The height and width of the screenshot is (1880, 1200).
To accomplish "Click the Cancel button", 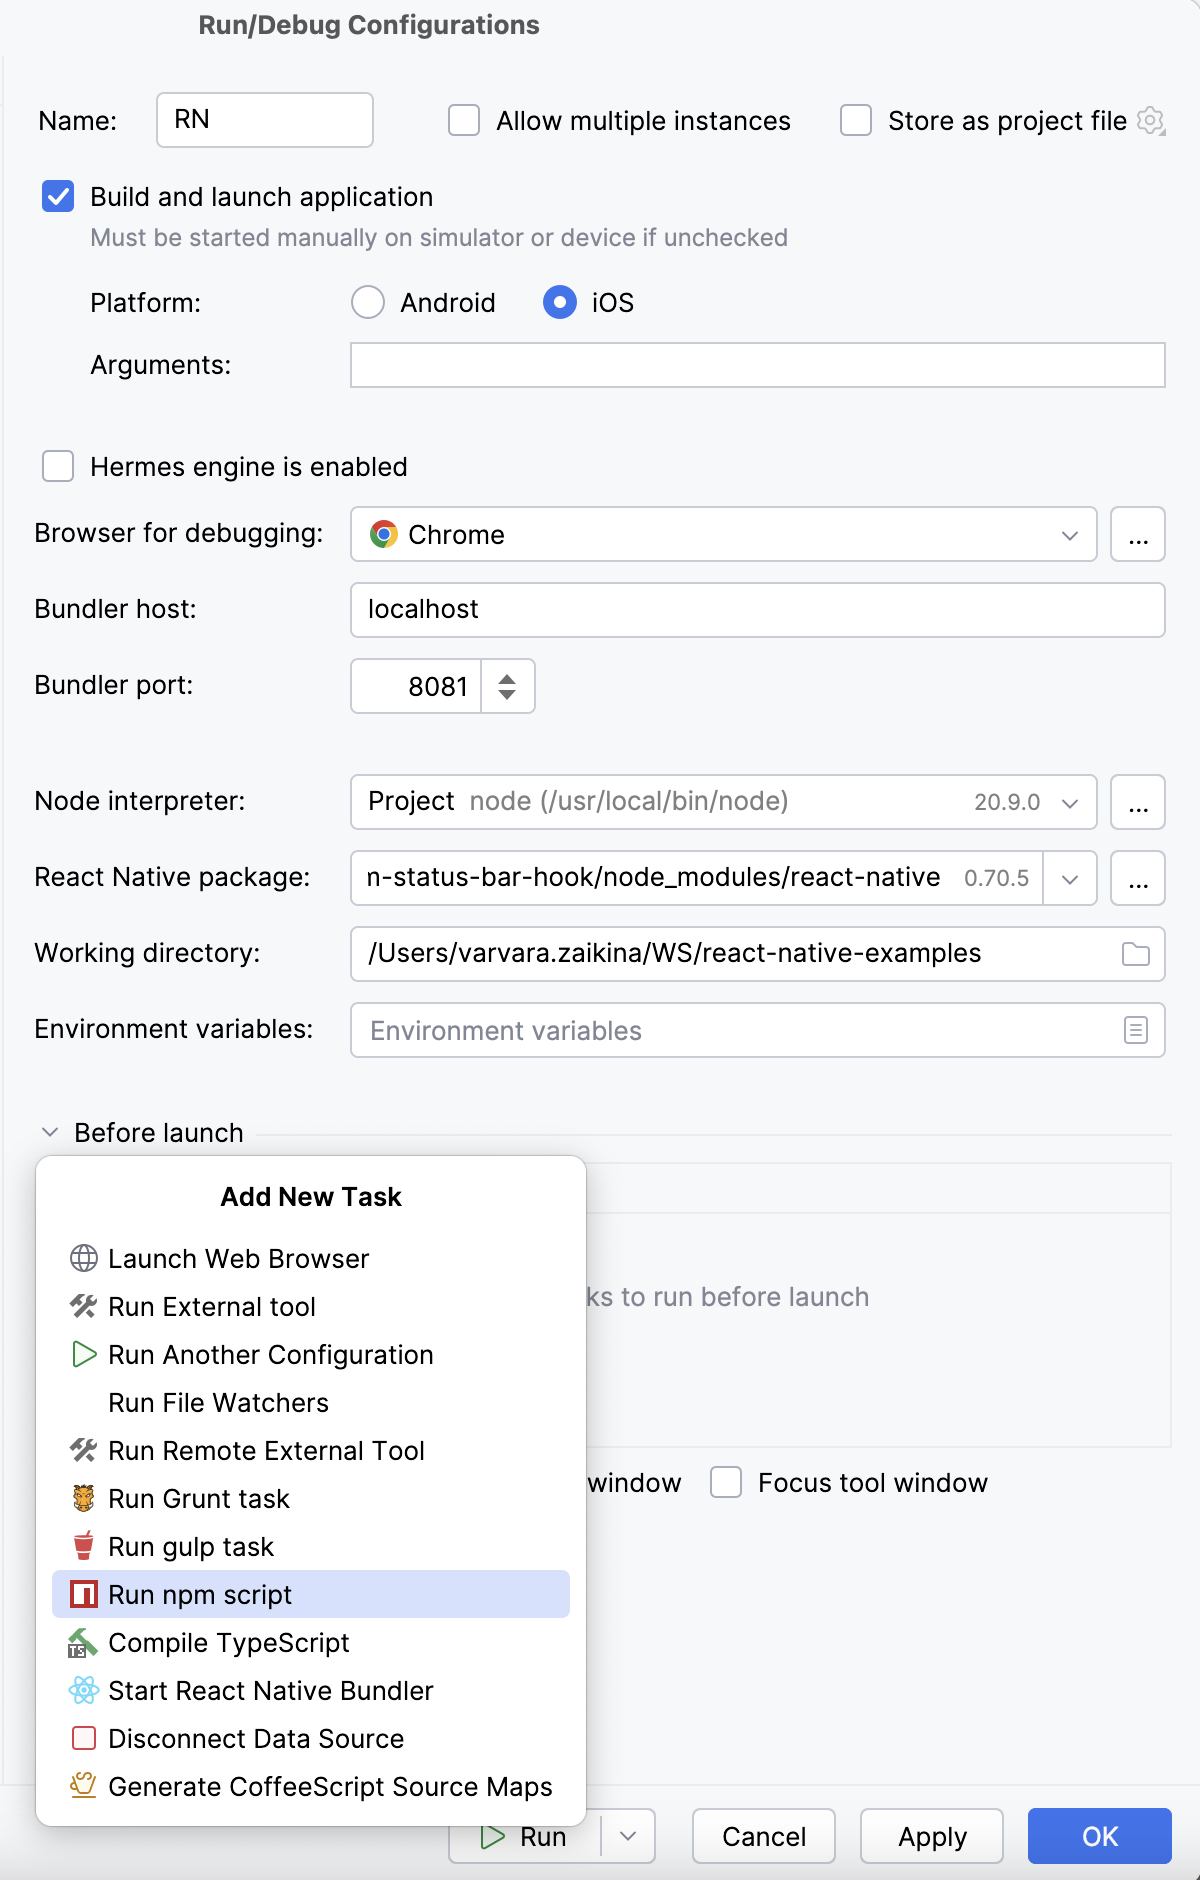I will coord(764,1836).
